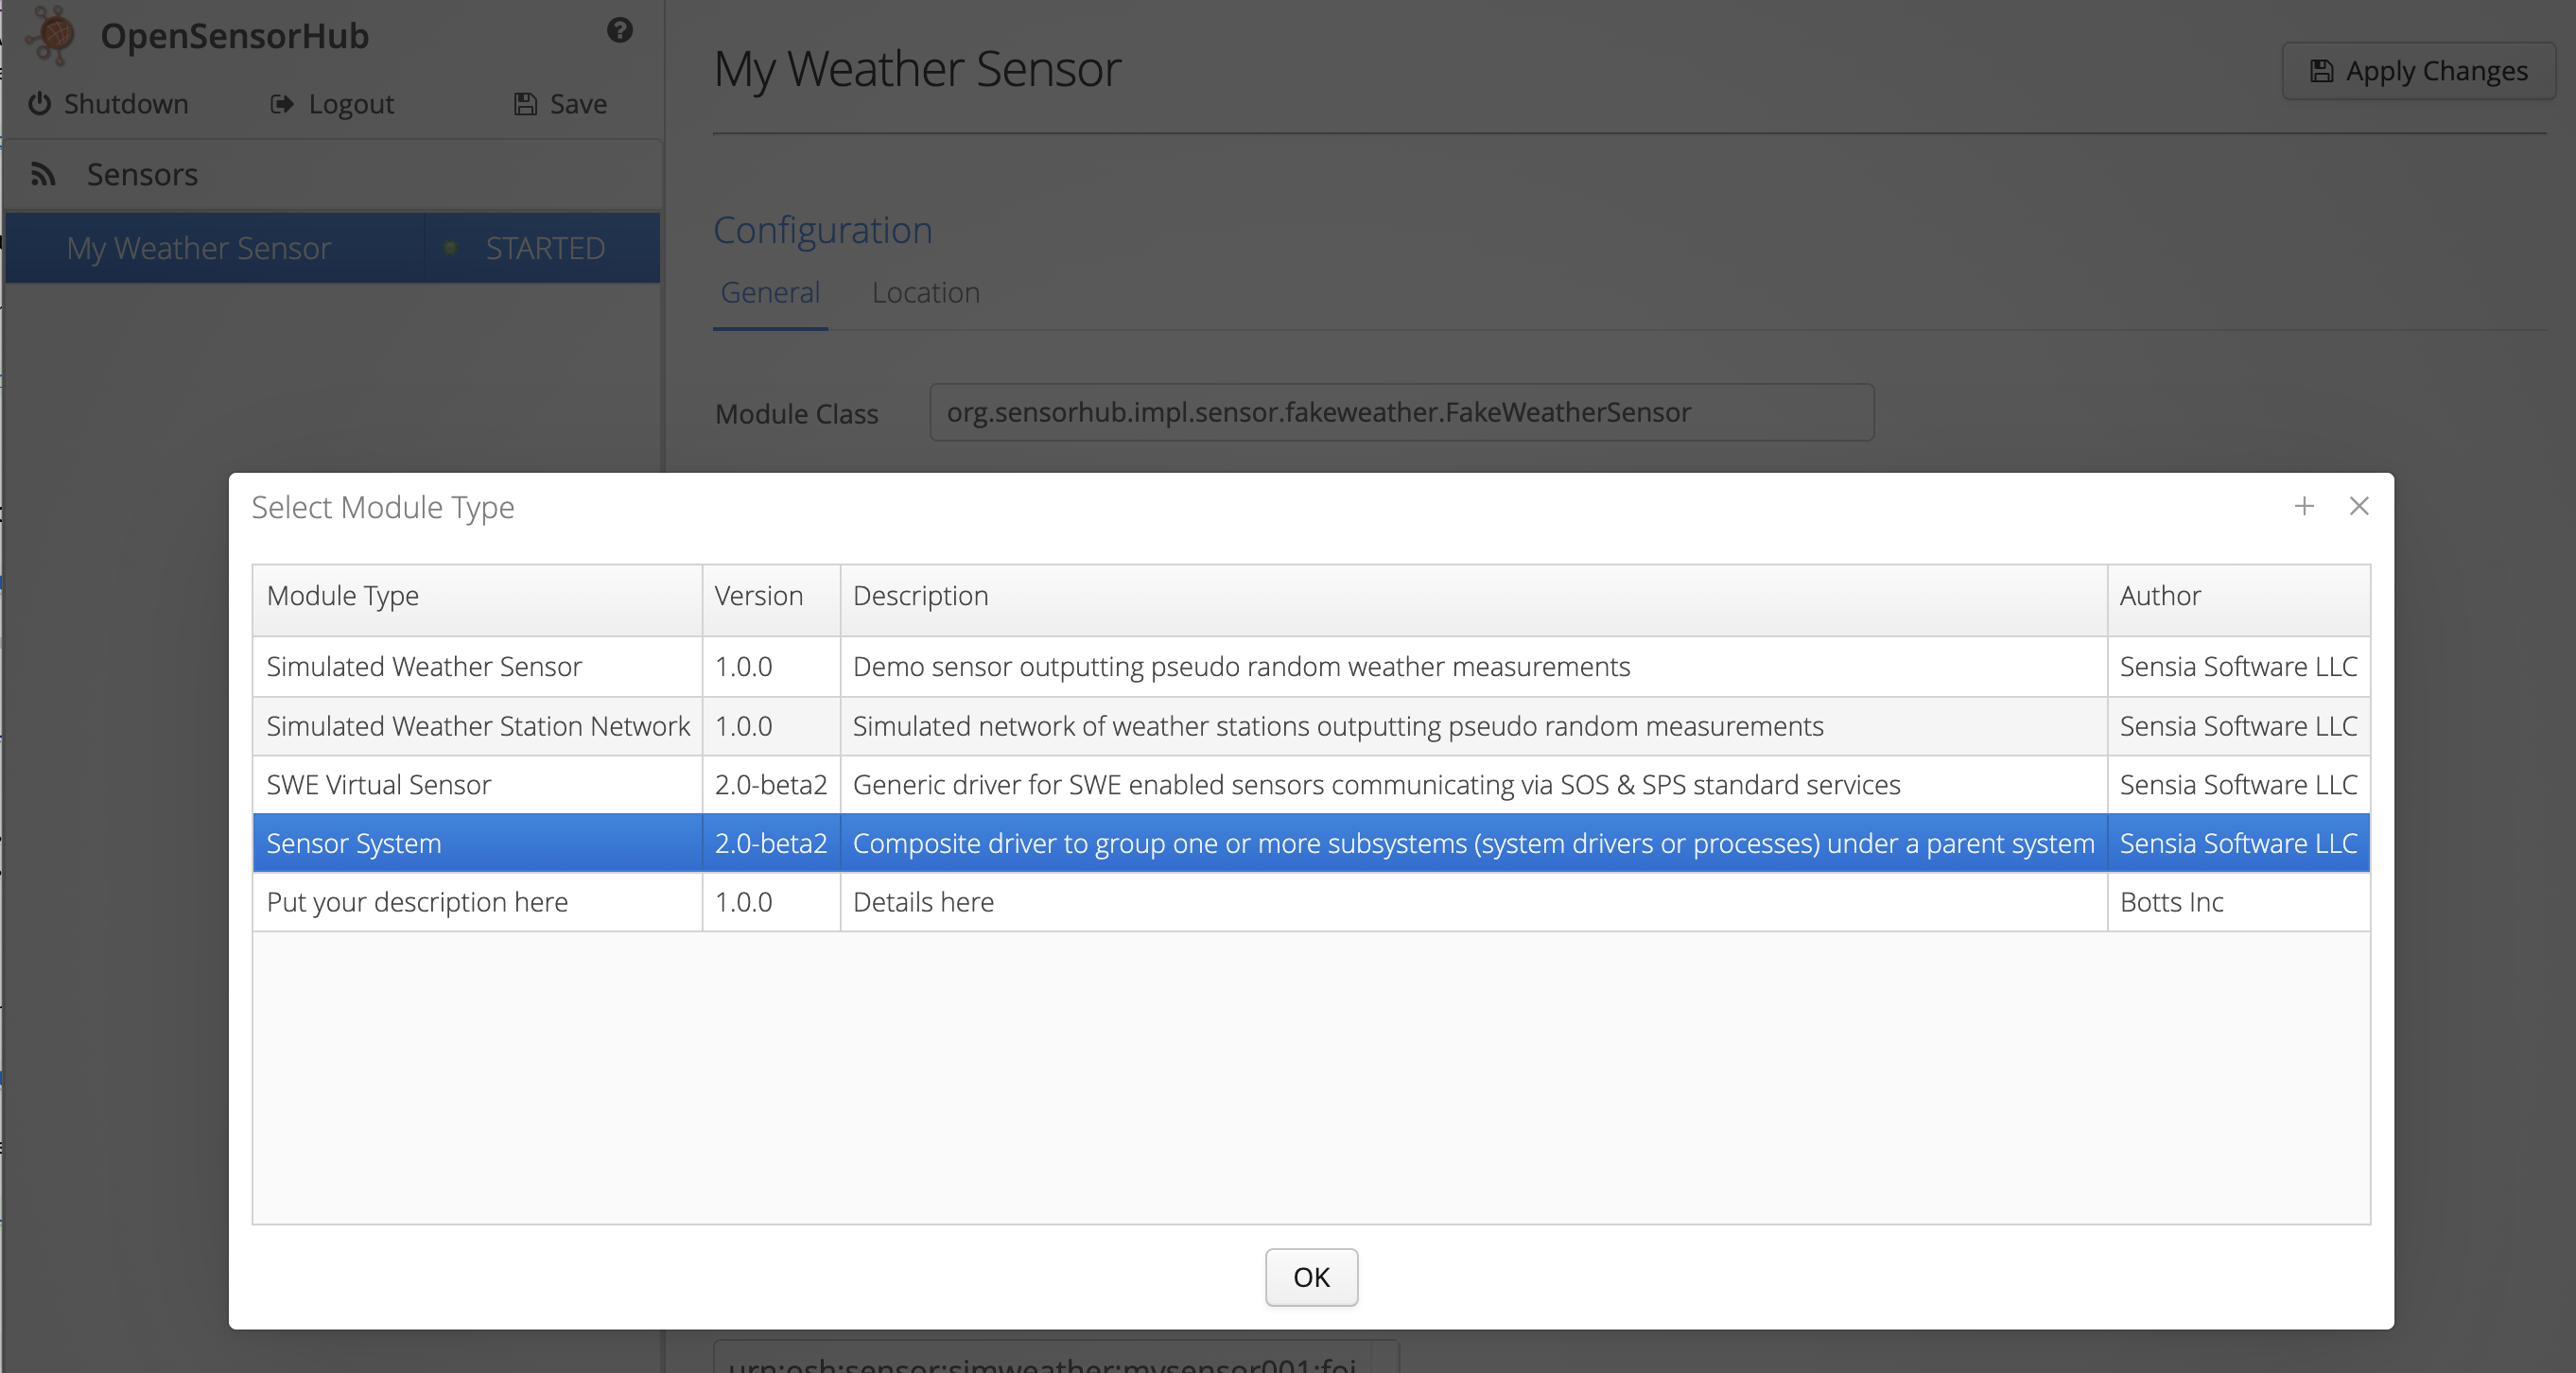Close the Select Module Type dialog
The height and width of the screenshot is (1373, 2576).
click(2359, 507)
